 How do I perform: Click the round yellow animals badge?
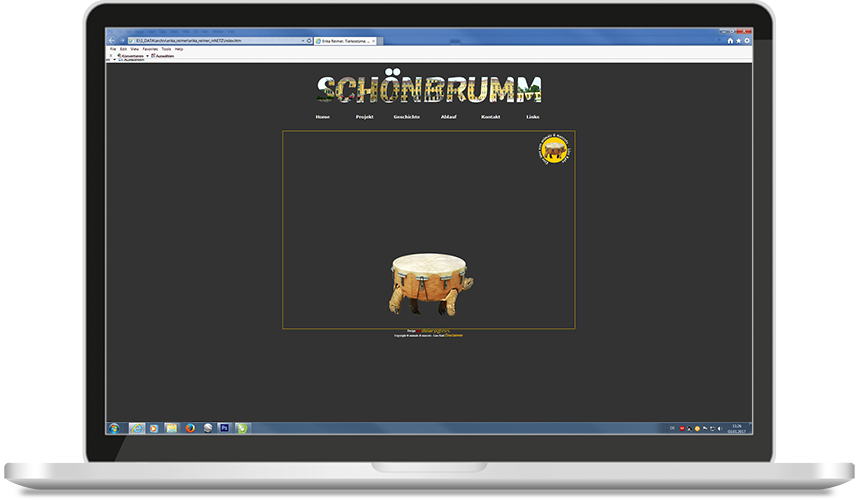point(554,149)
